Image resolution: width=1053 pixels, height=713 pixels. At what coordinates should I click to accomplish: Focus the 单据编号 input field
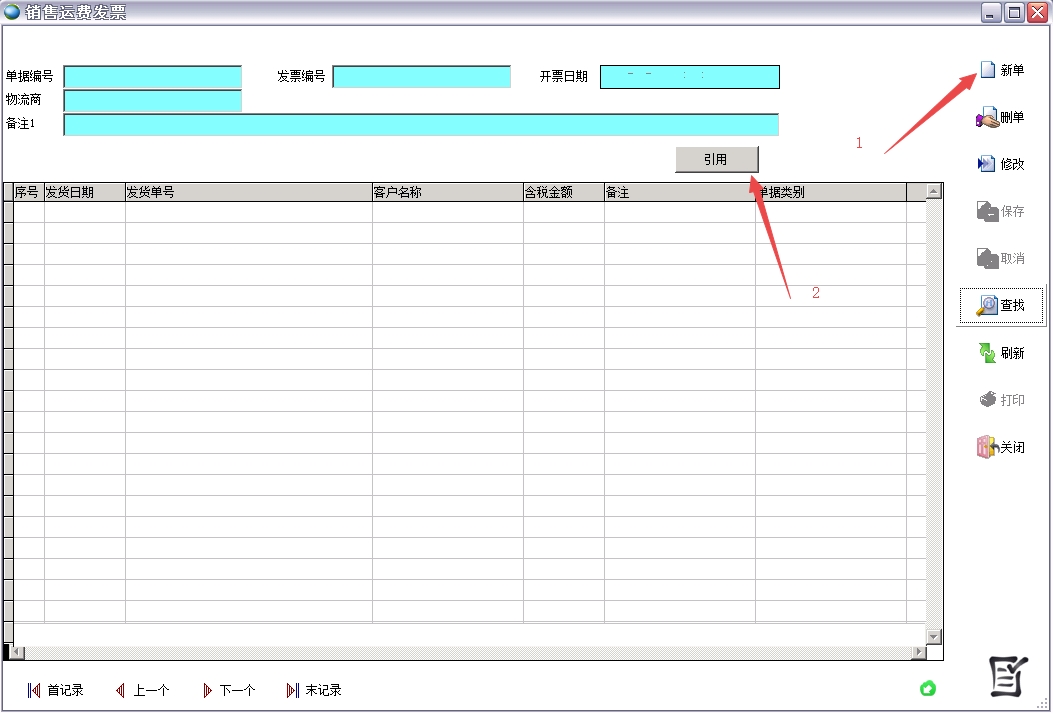click(x=153, y=77)
